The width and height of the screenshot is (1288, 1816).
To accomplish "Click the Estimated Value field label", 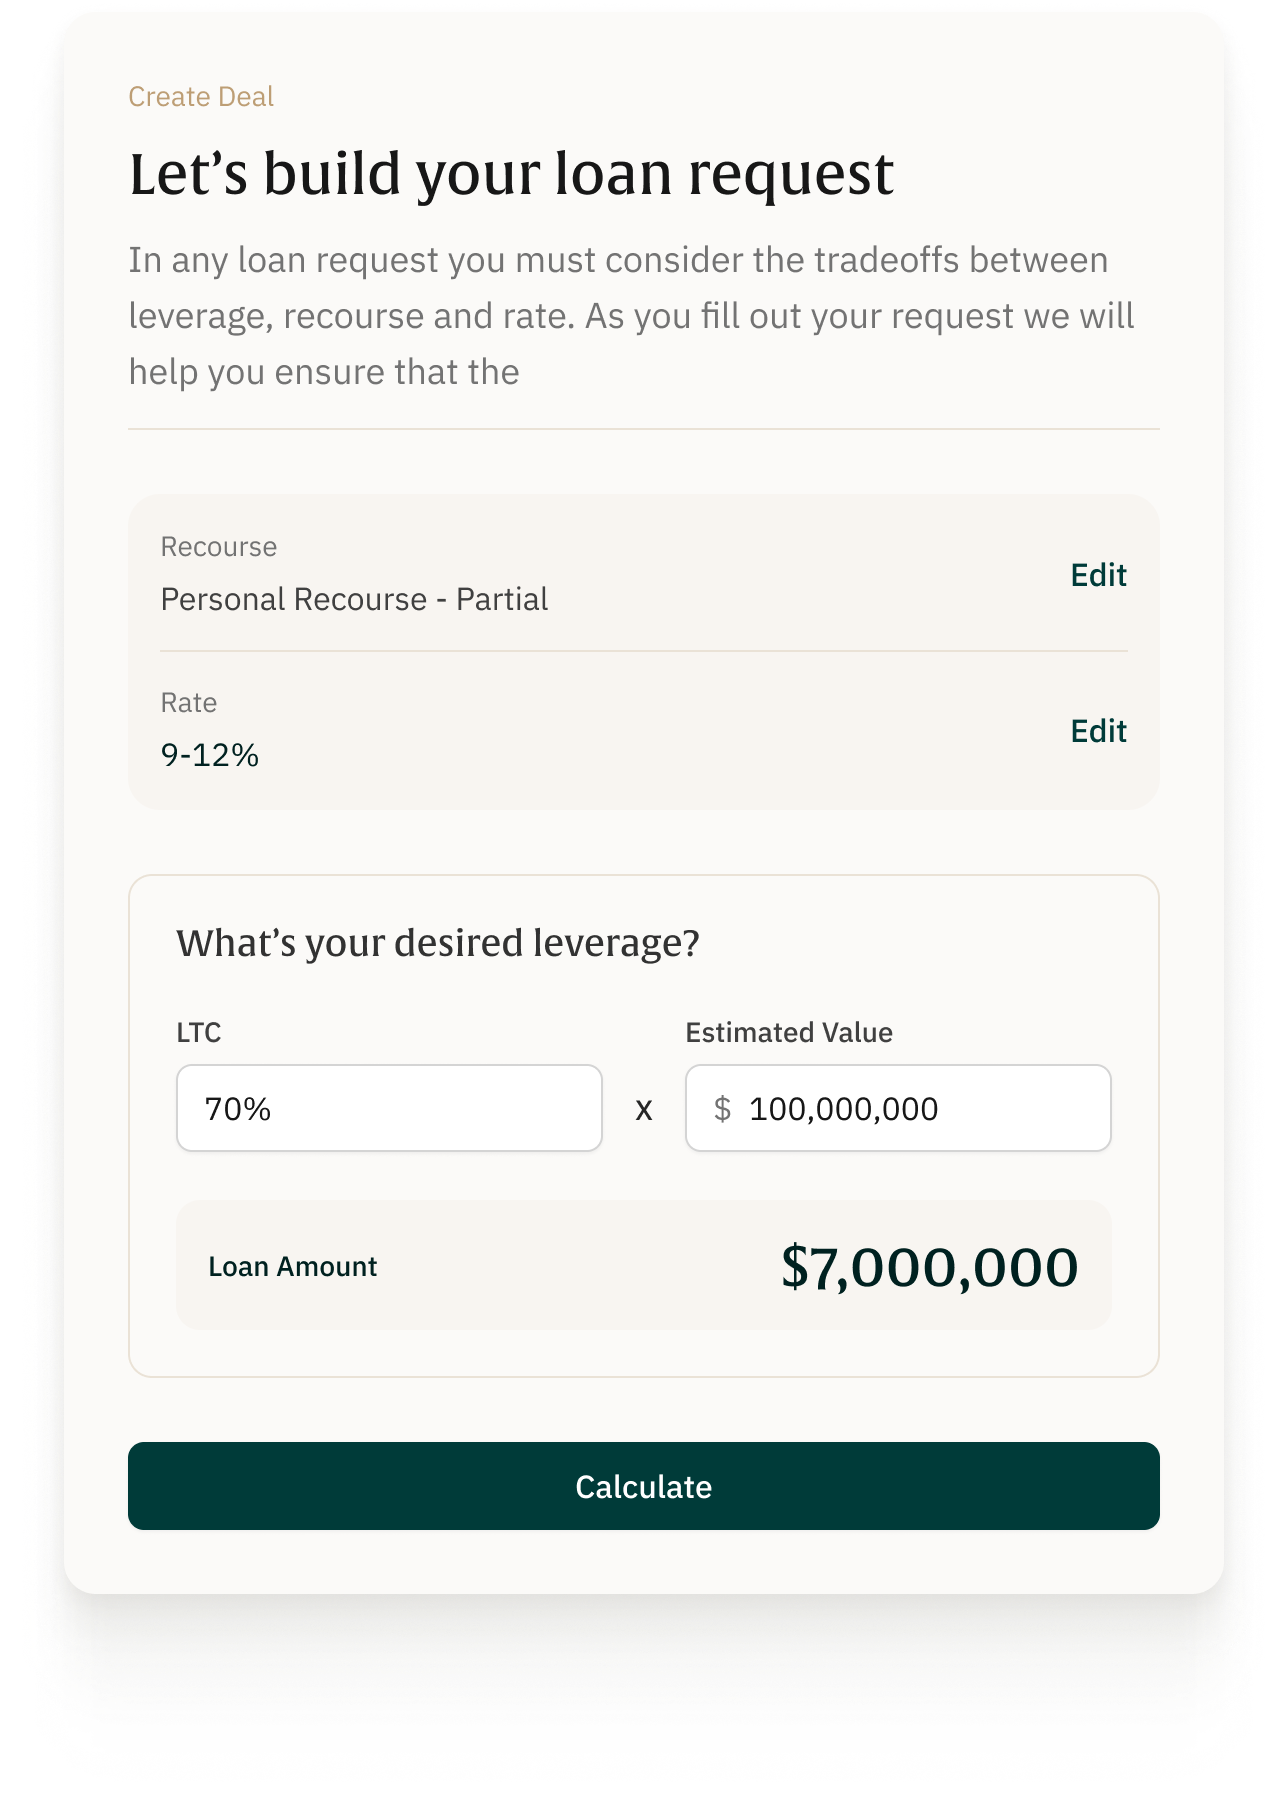I will click(x=789, y=1032).
